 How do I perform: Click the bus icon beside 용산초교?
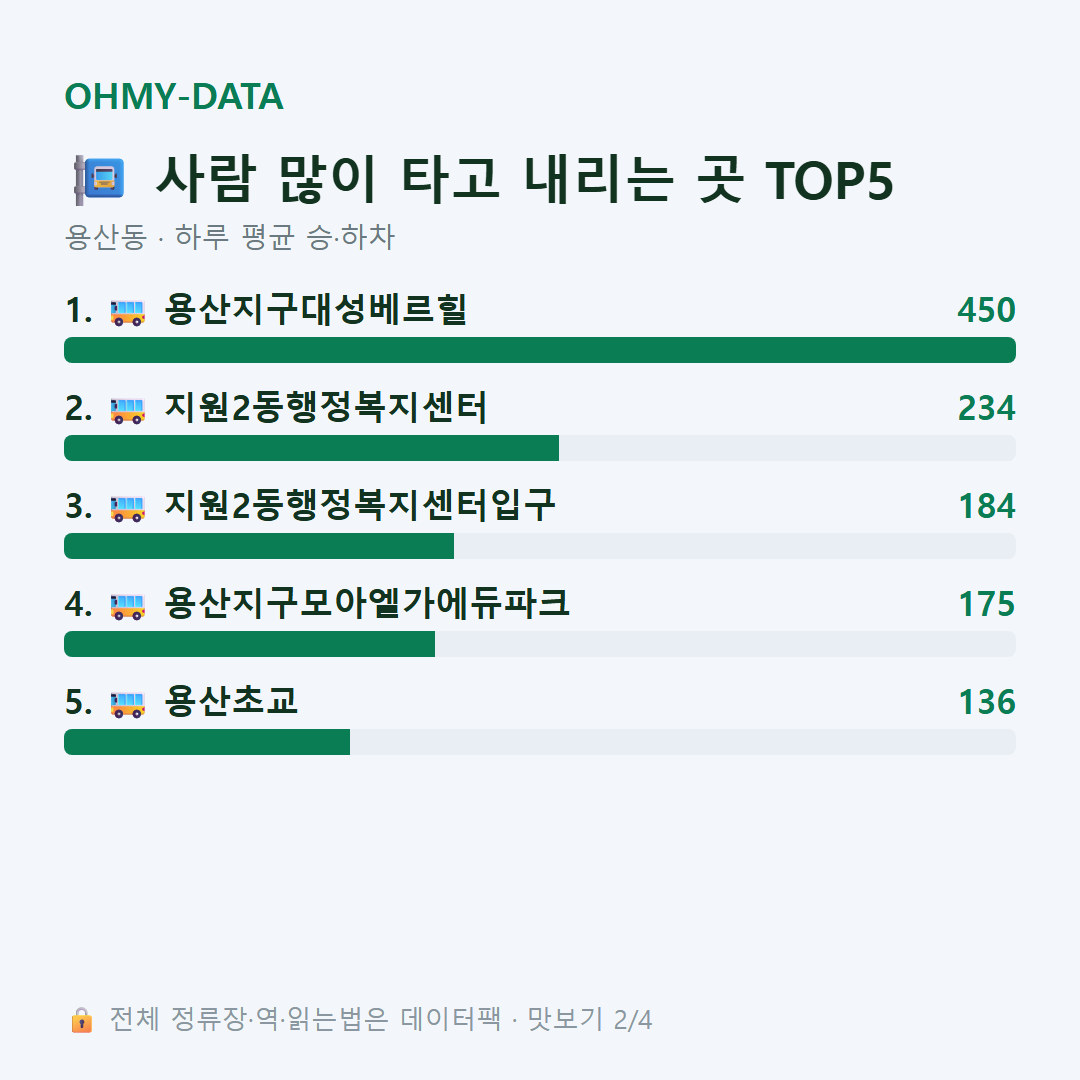[x=128, y=704]
